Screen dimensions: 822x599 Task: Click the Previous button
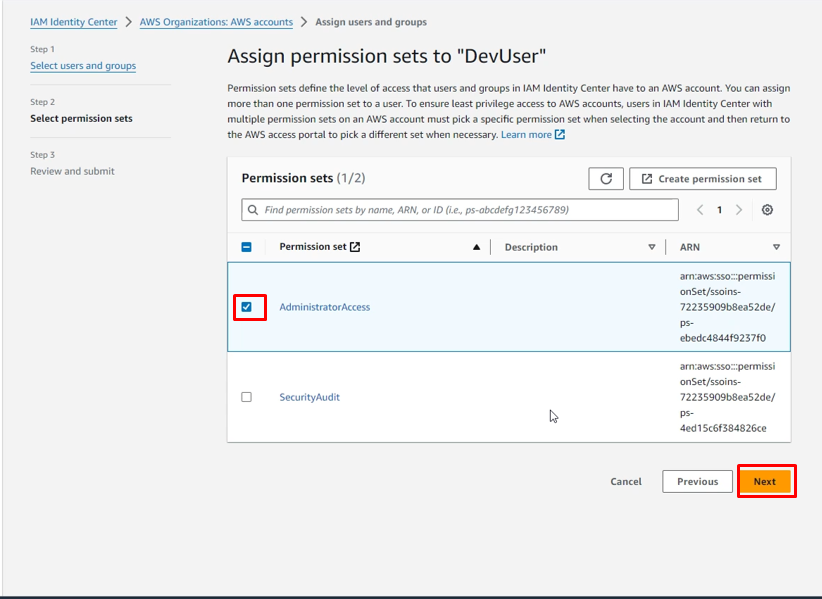tap(697, 481)
